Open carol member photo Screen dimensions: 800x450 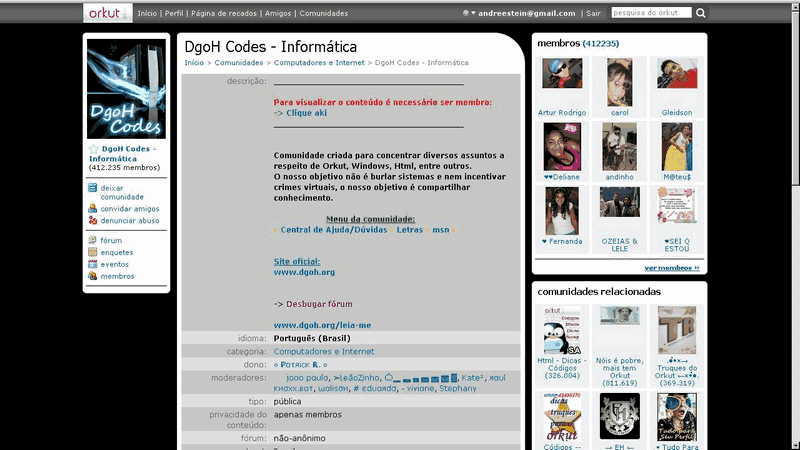point(619,82)
